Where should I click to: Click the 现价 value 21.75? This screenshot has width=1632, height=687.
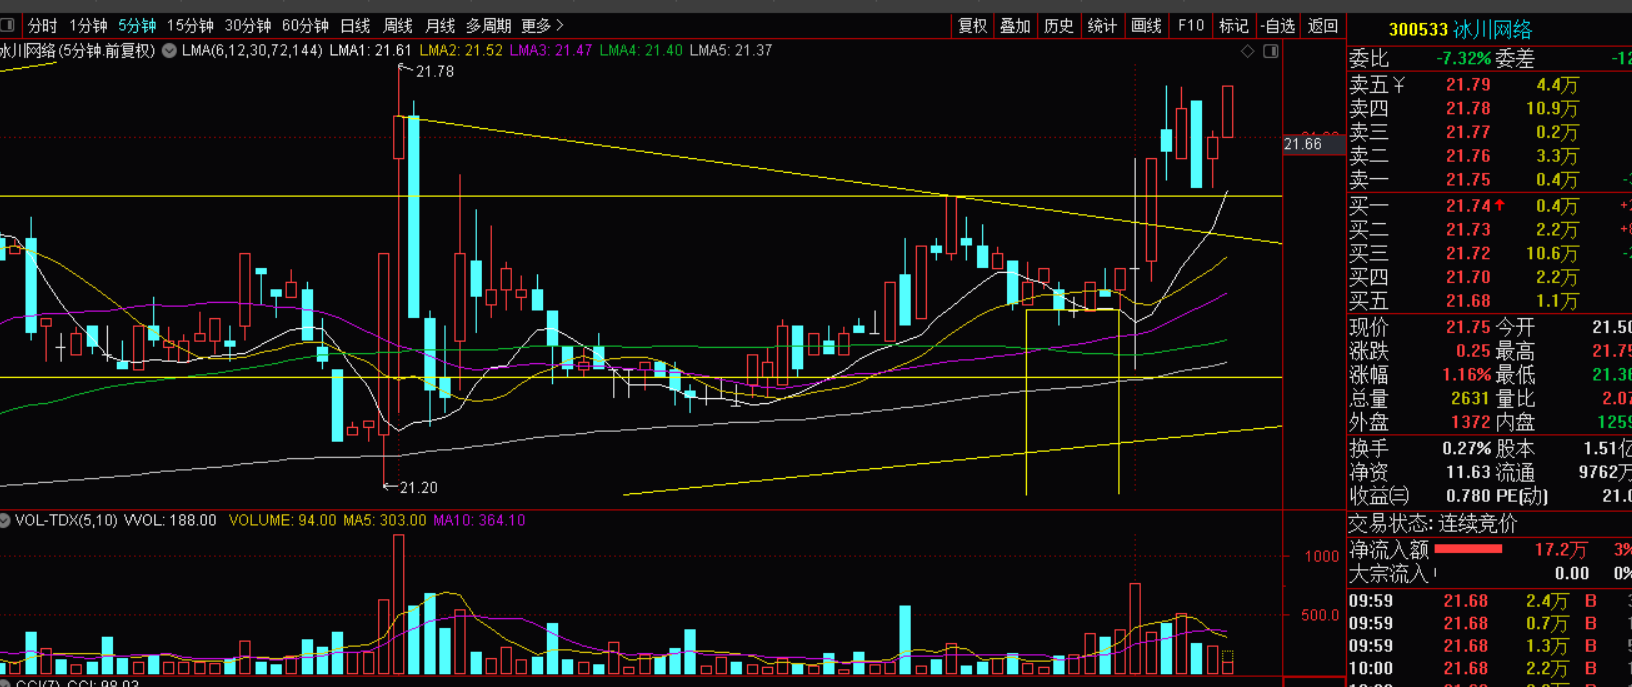[1468, 327]
